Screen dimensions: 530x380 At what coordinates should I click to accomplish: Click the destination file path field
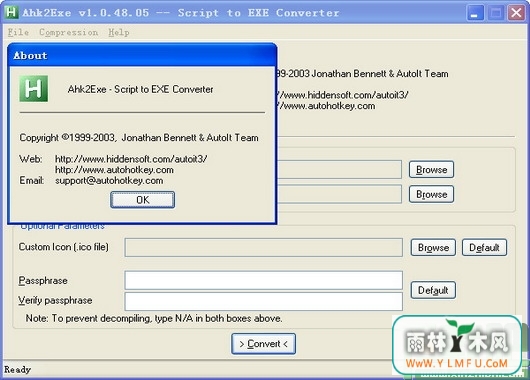point(339,194)
